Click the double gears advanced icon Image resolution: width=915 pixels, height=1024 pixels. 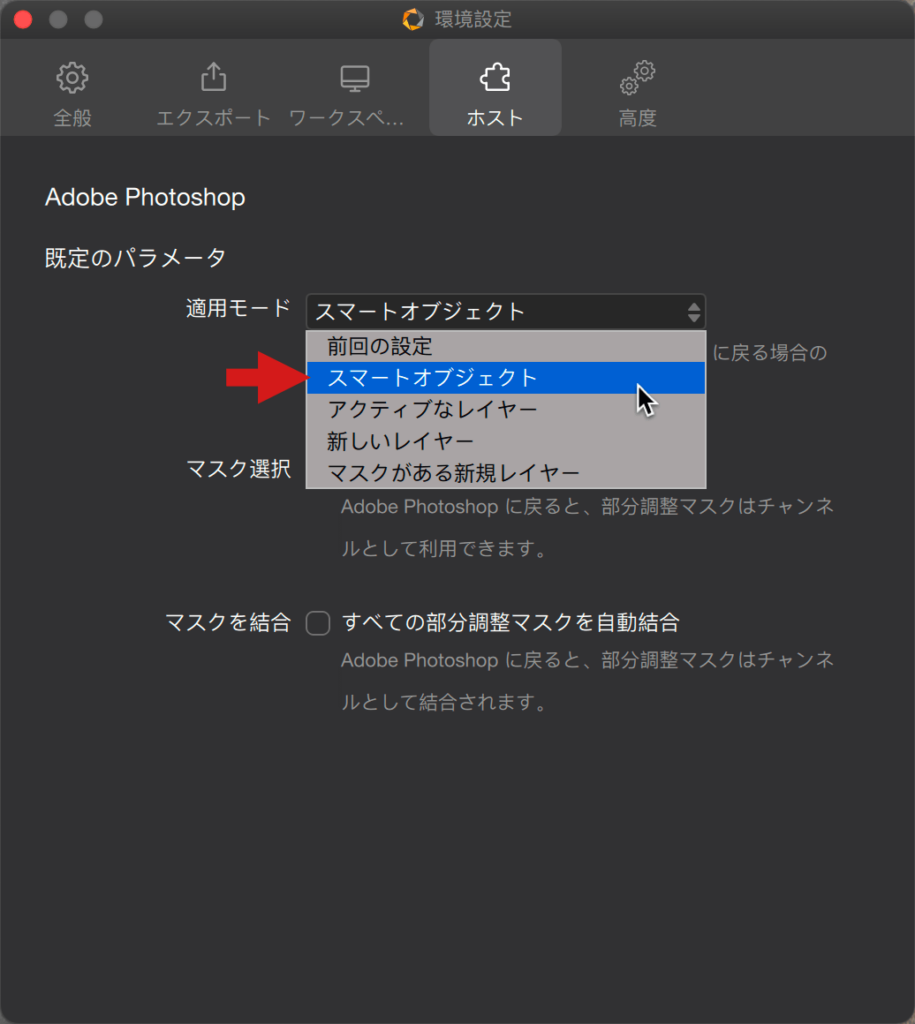637,78
